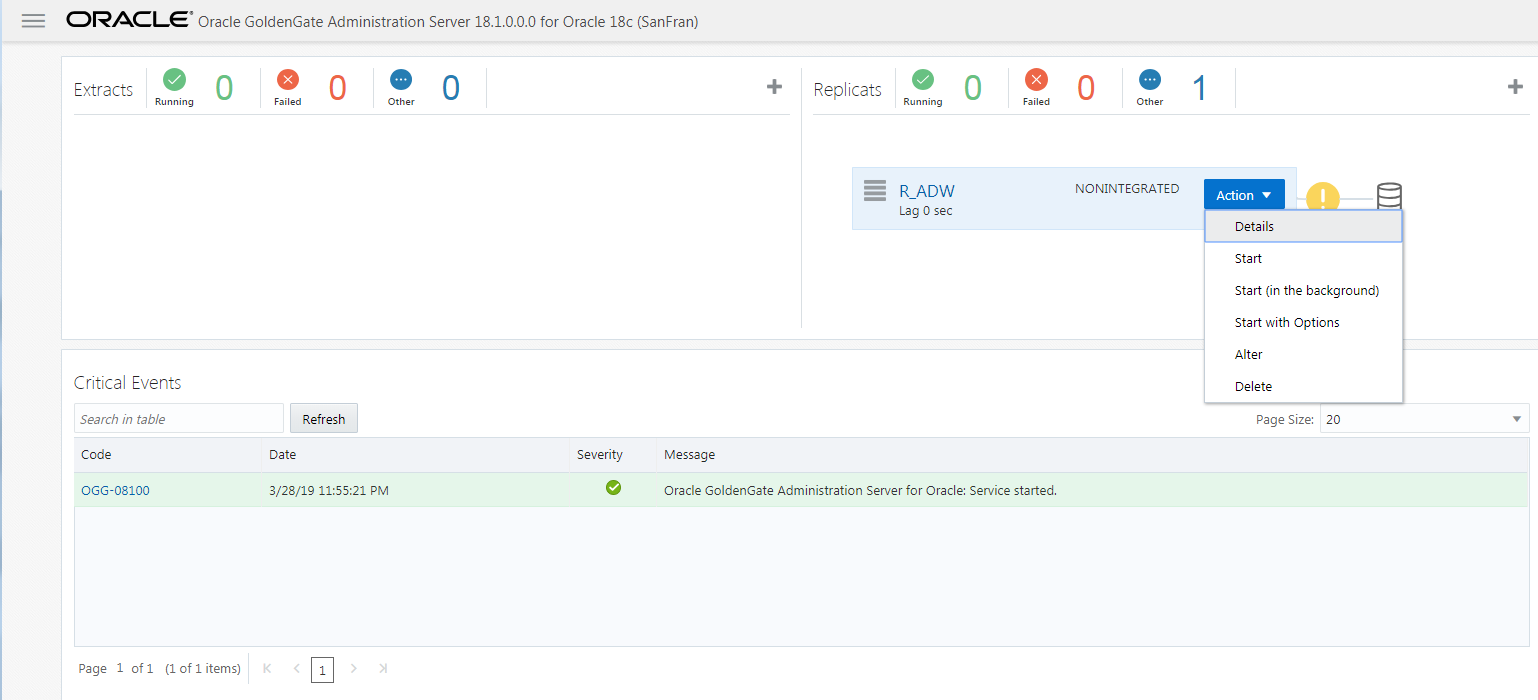
Task: Click the Refresh button
Action: (x=324, y=419)
